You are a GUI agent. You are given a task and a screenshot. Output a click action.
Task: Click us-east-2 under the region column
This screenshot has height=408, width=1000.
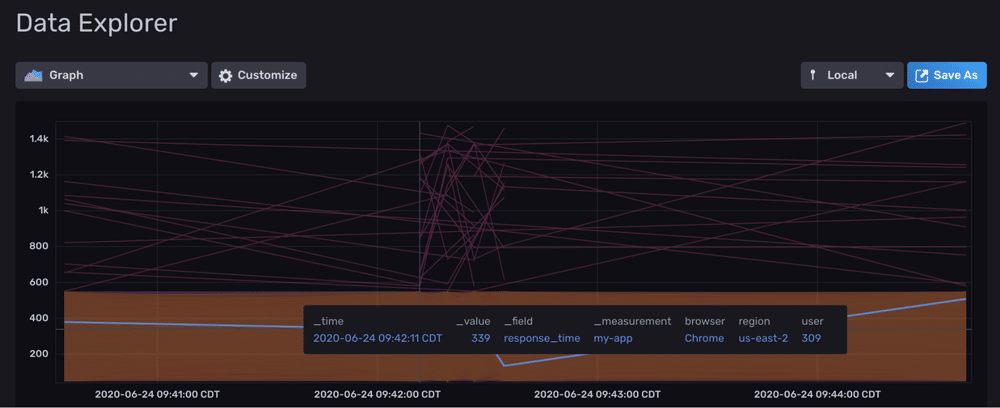tap(763, 338)
